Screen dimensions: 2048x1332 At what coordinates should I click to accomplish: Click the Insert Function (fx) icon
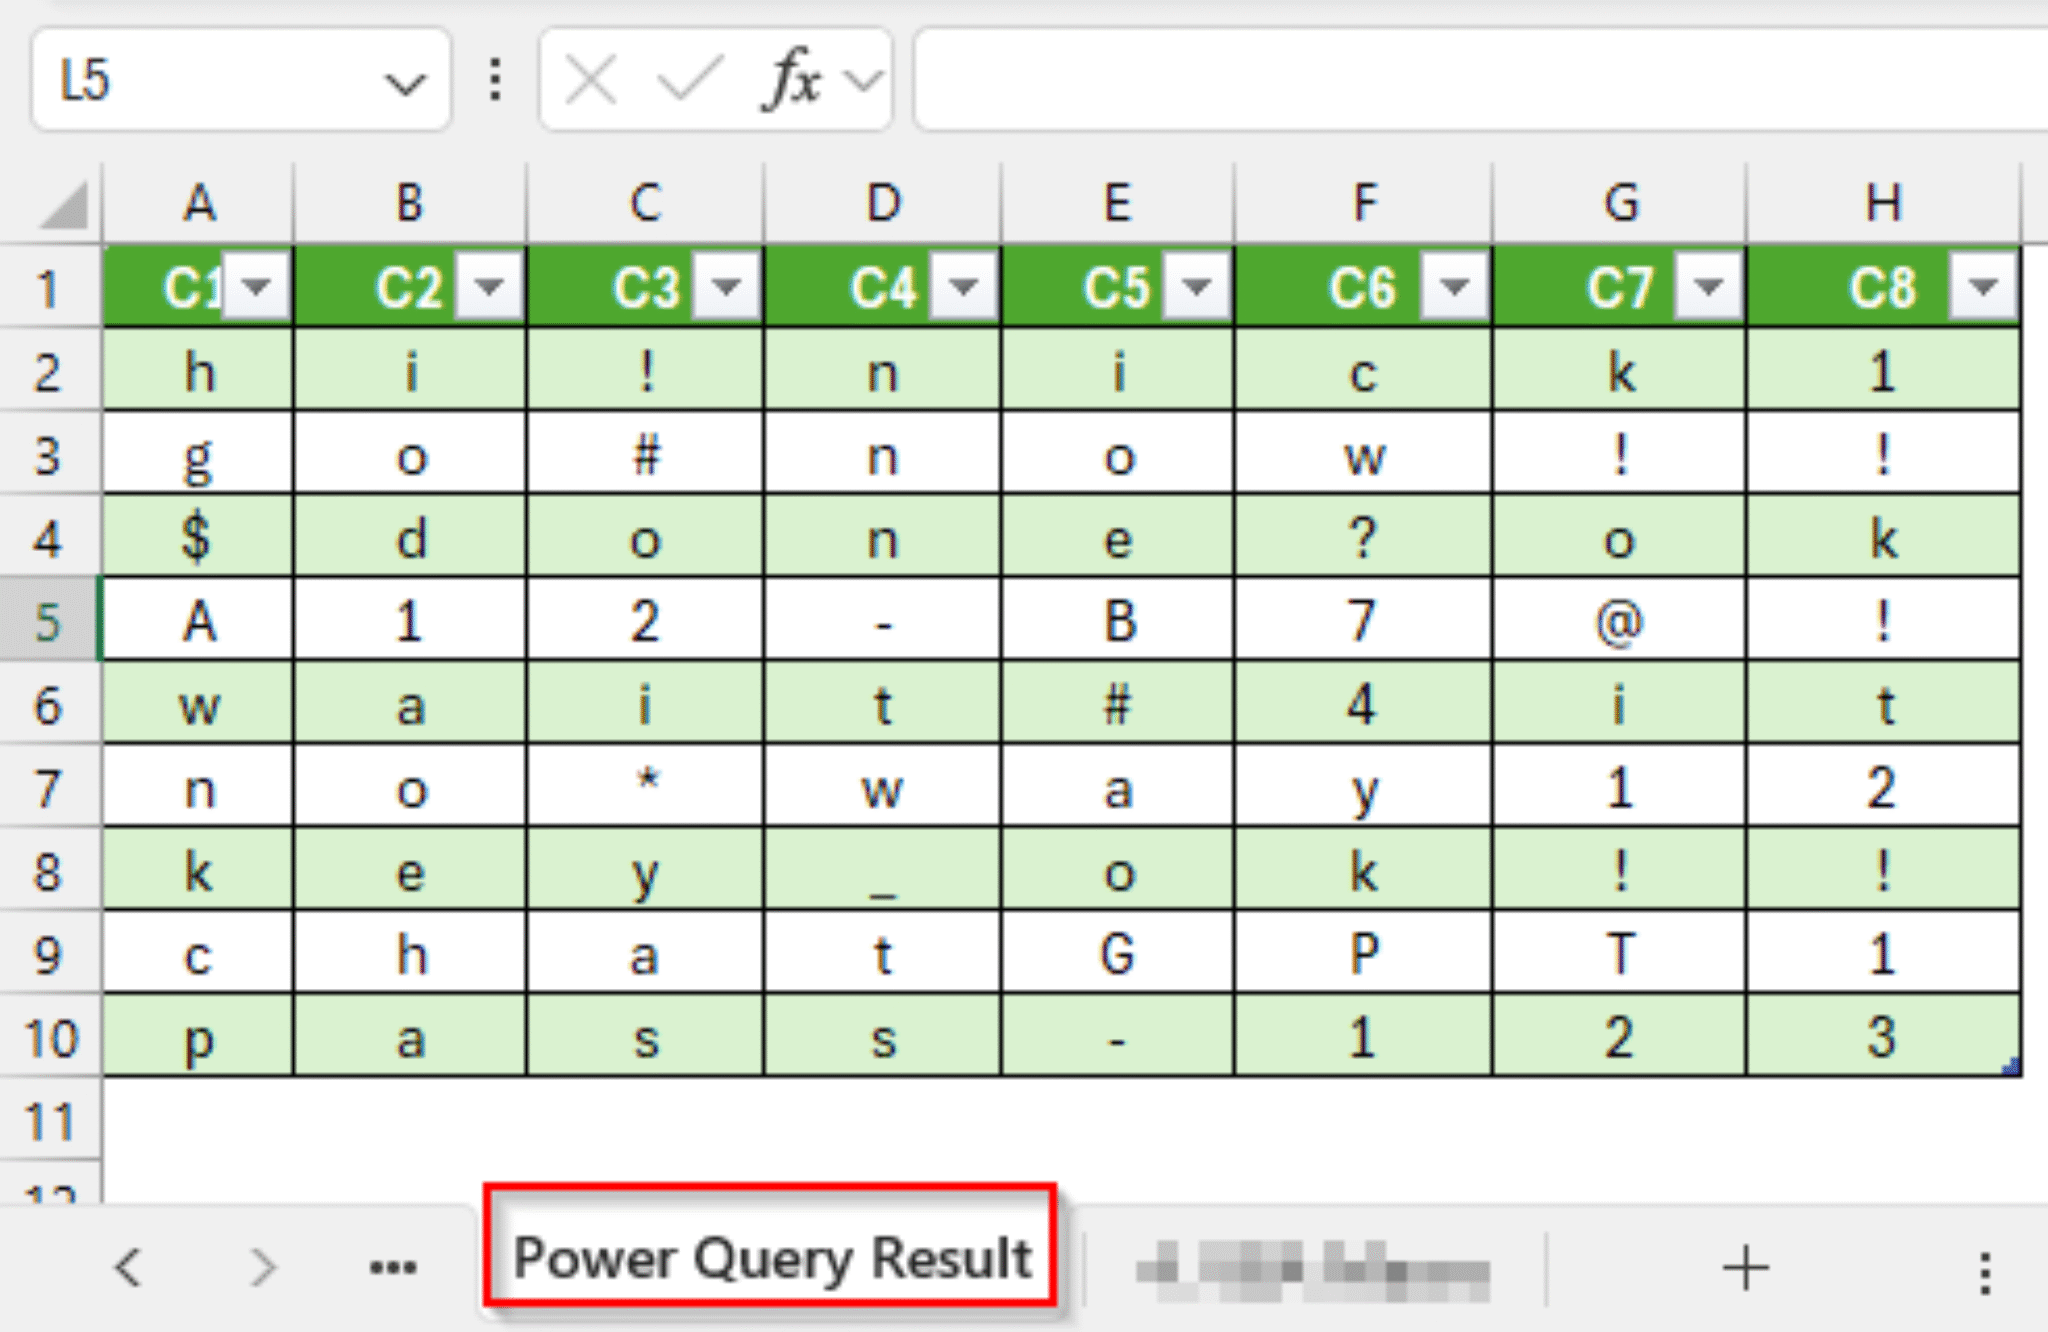point(795,80)
